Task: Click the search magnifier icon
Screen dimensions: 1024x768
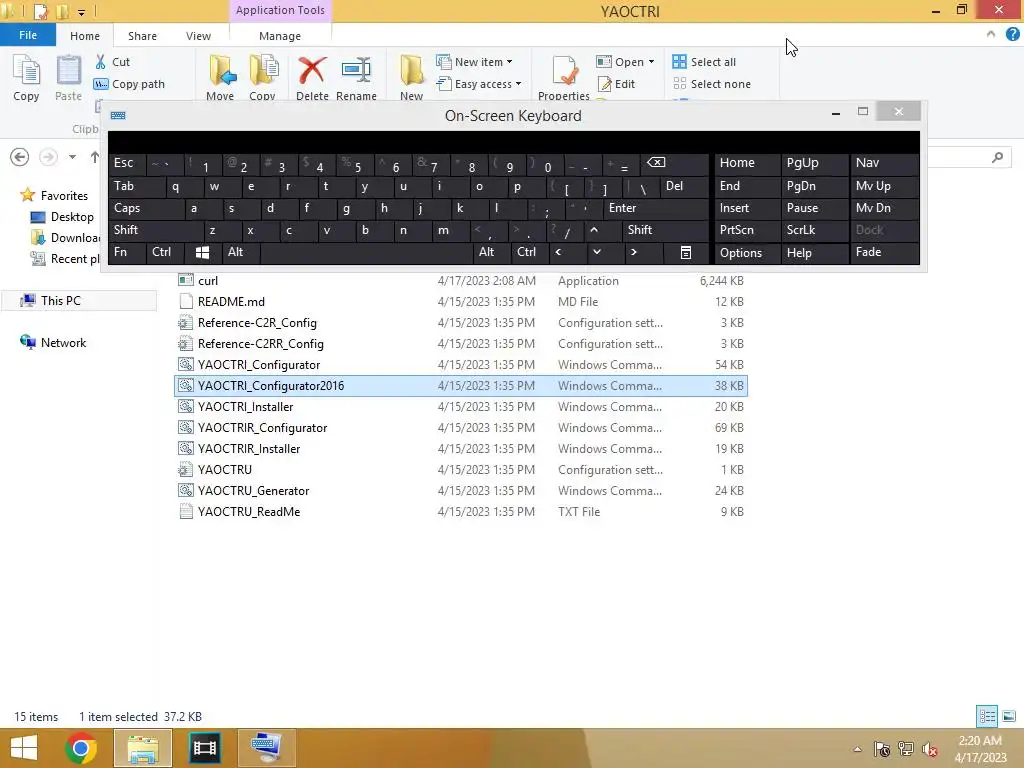Action: pyautogui.click(x=997, y=157)
